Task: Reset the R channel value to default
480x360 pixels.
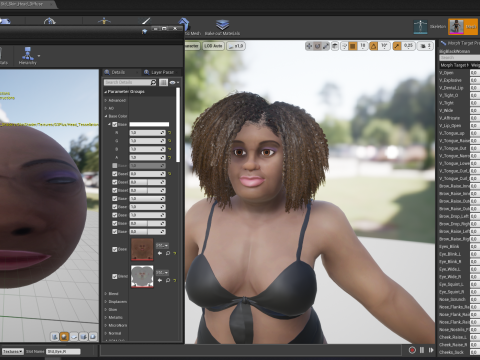Action: pyautogui.click(x=170, y=133)
